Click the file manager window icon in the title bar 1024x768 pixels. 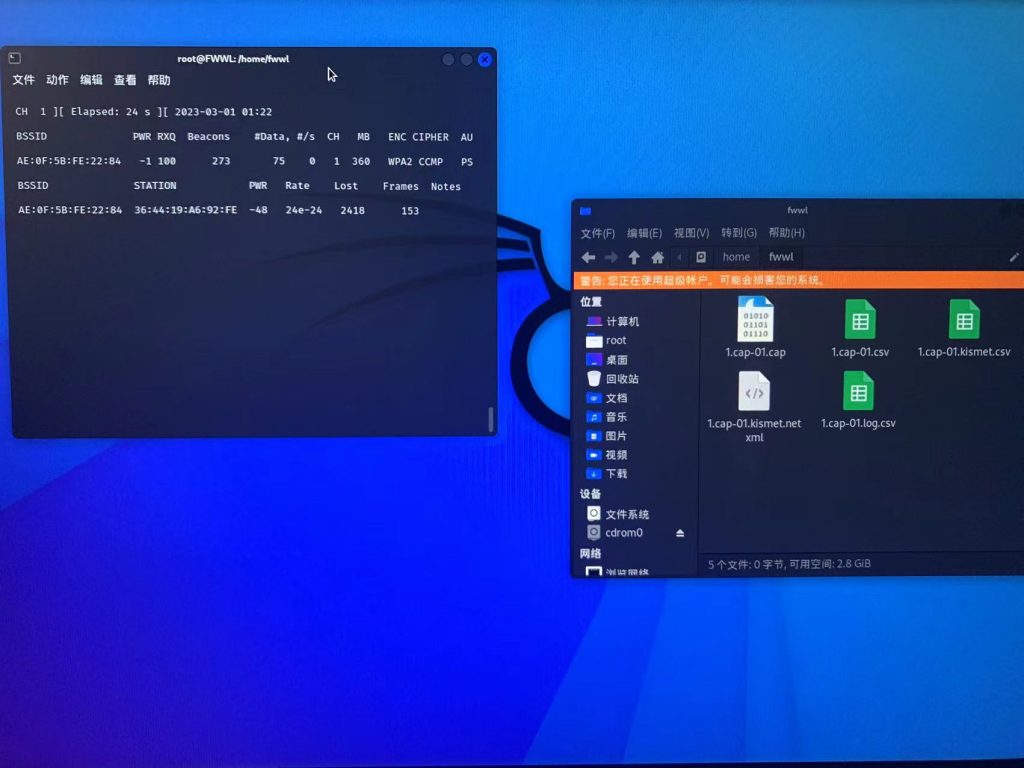tap(585, 210)
